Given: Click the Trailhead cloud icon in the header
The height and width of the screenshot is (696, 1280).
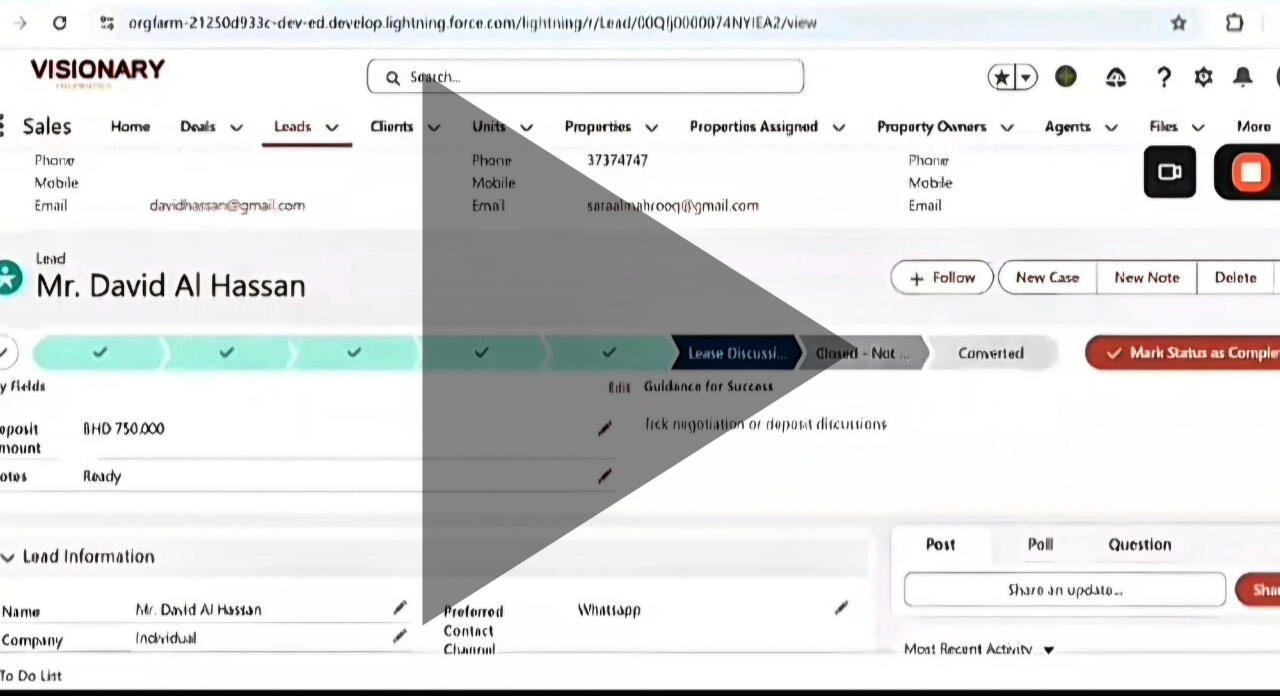Looking at the screenshot, I should click(1115, 76).
